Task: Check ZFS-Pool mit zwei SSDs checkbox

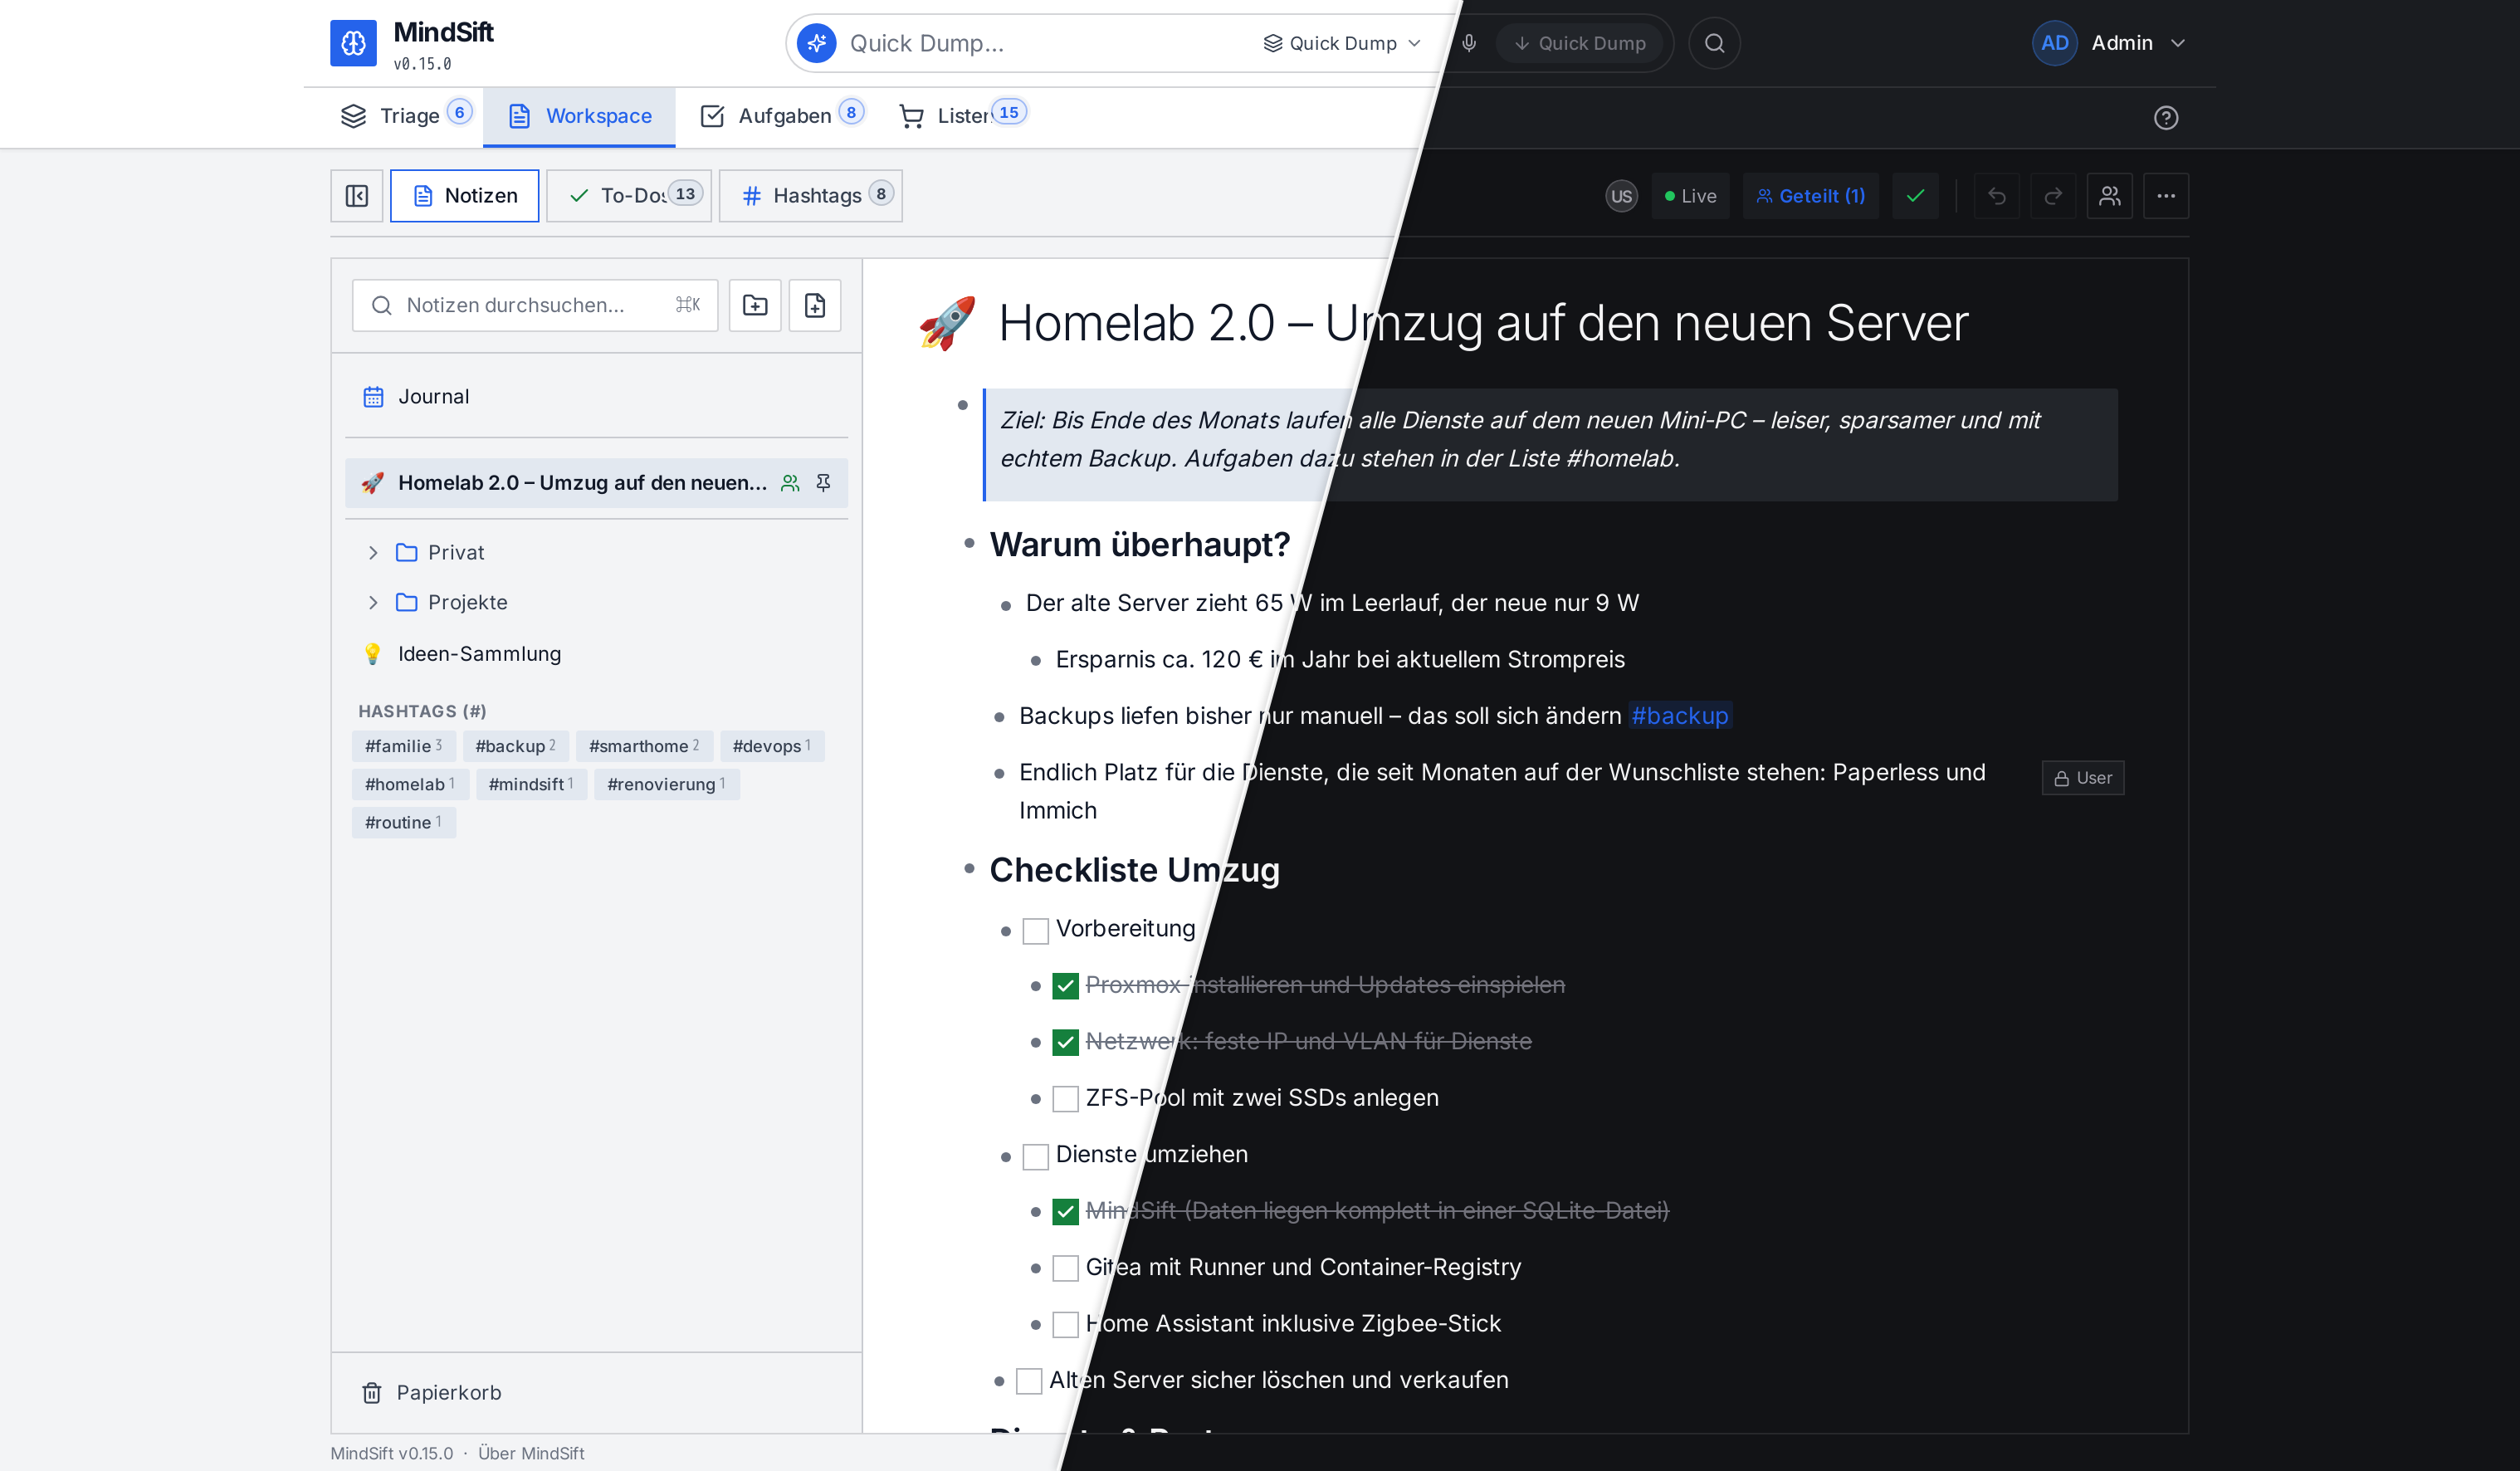Action: tap(1065, 1100)
